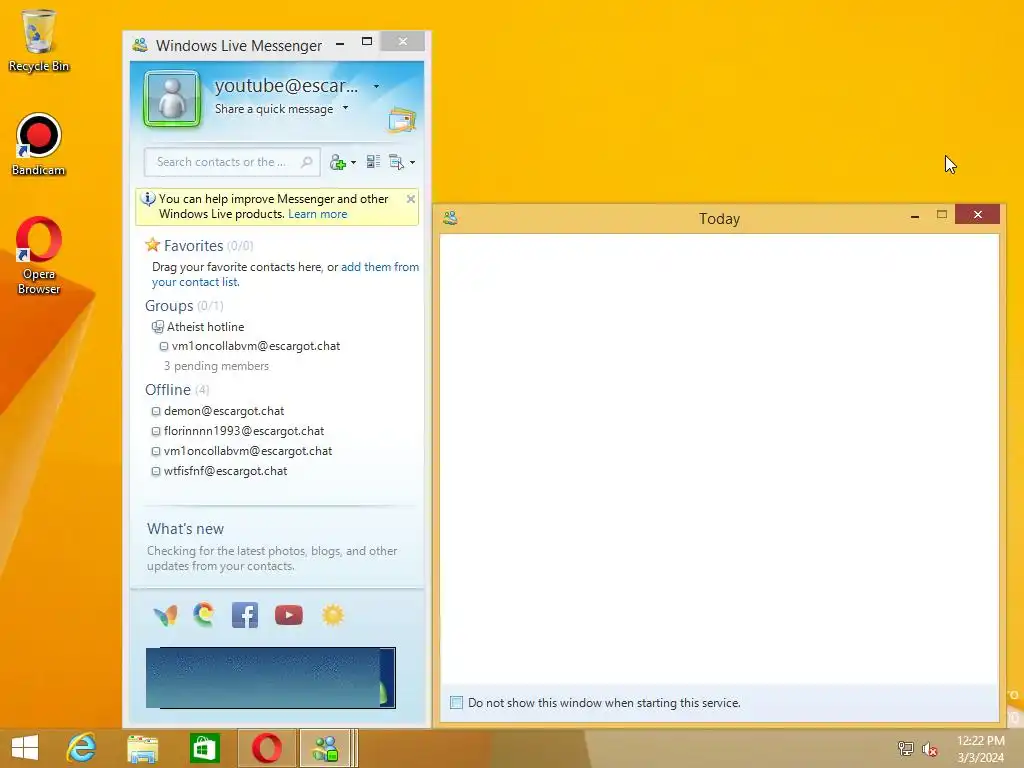Click the taskbar clock showing 12:22 PM

[x=980, y=748]
